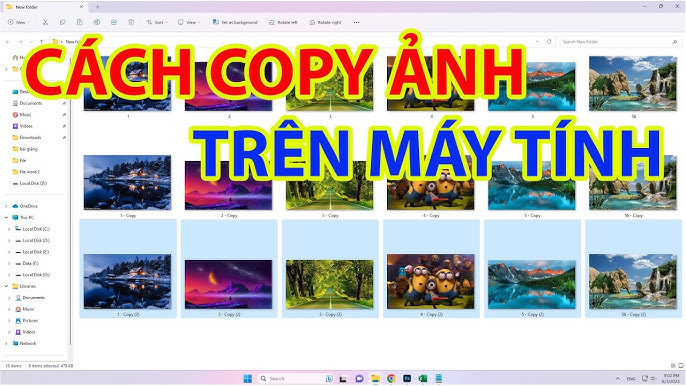
Task: Select Local Disk (G:) under This PC
Action: click(36, 275)
